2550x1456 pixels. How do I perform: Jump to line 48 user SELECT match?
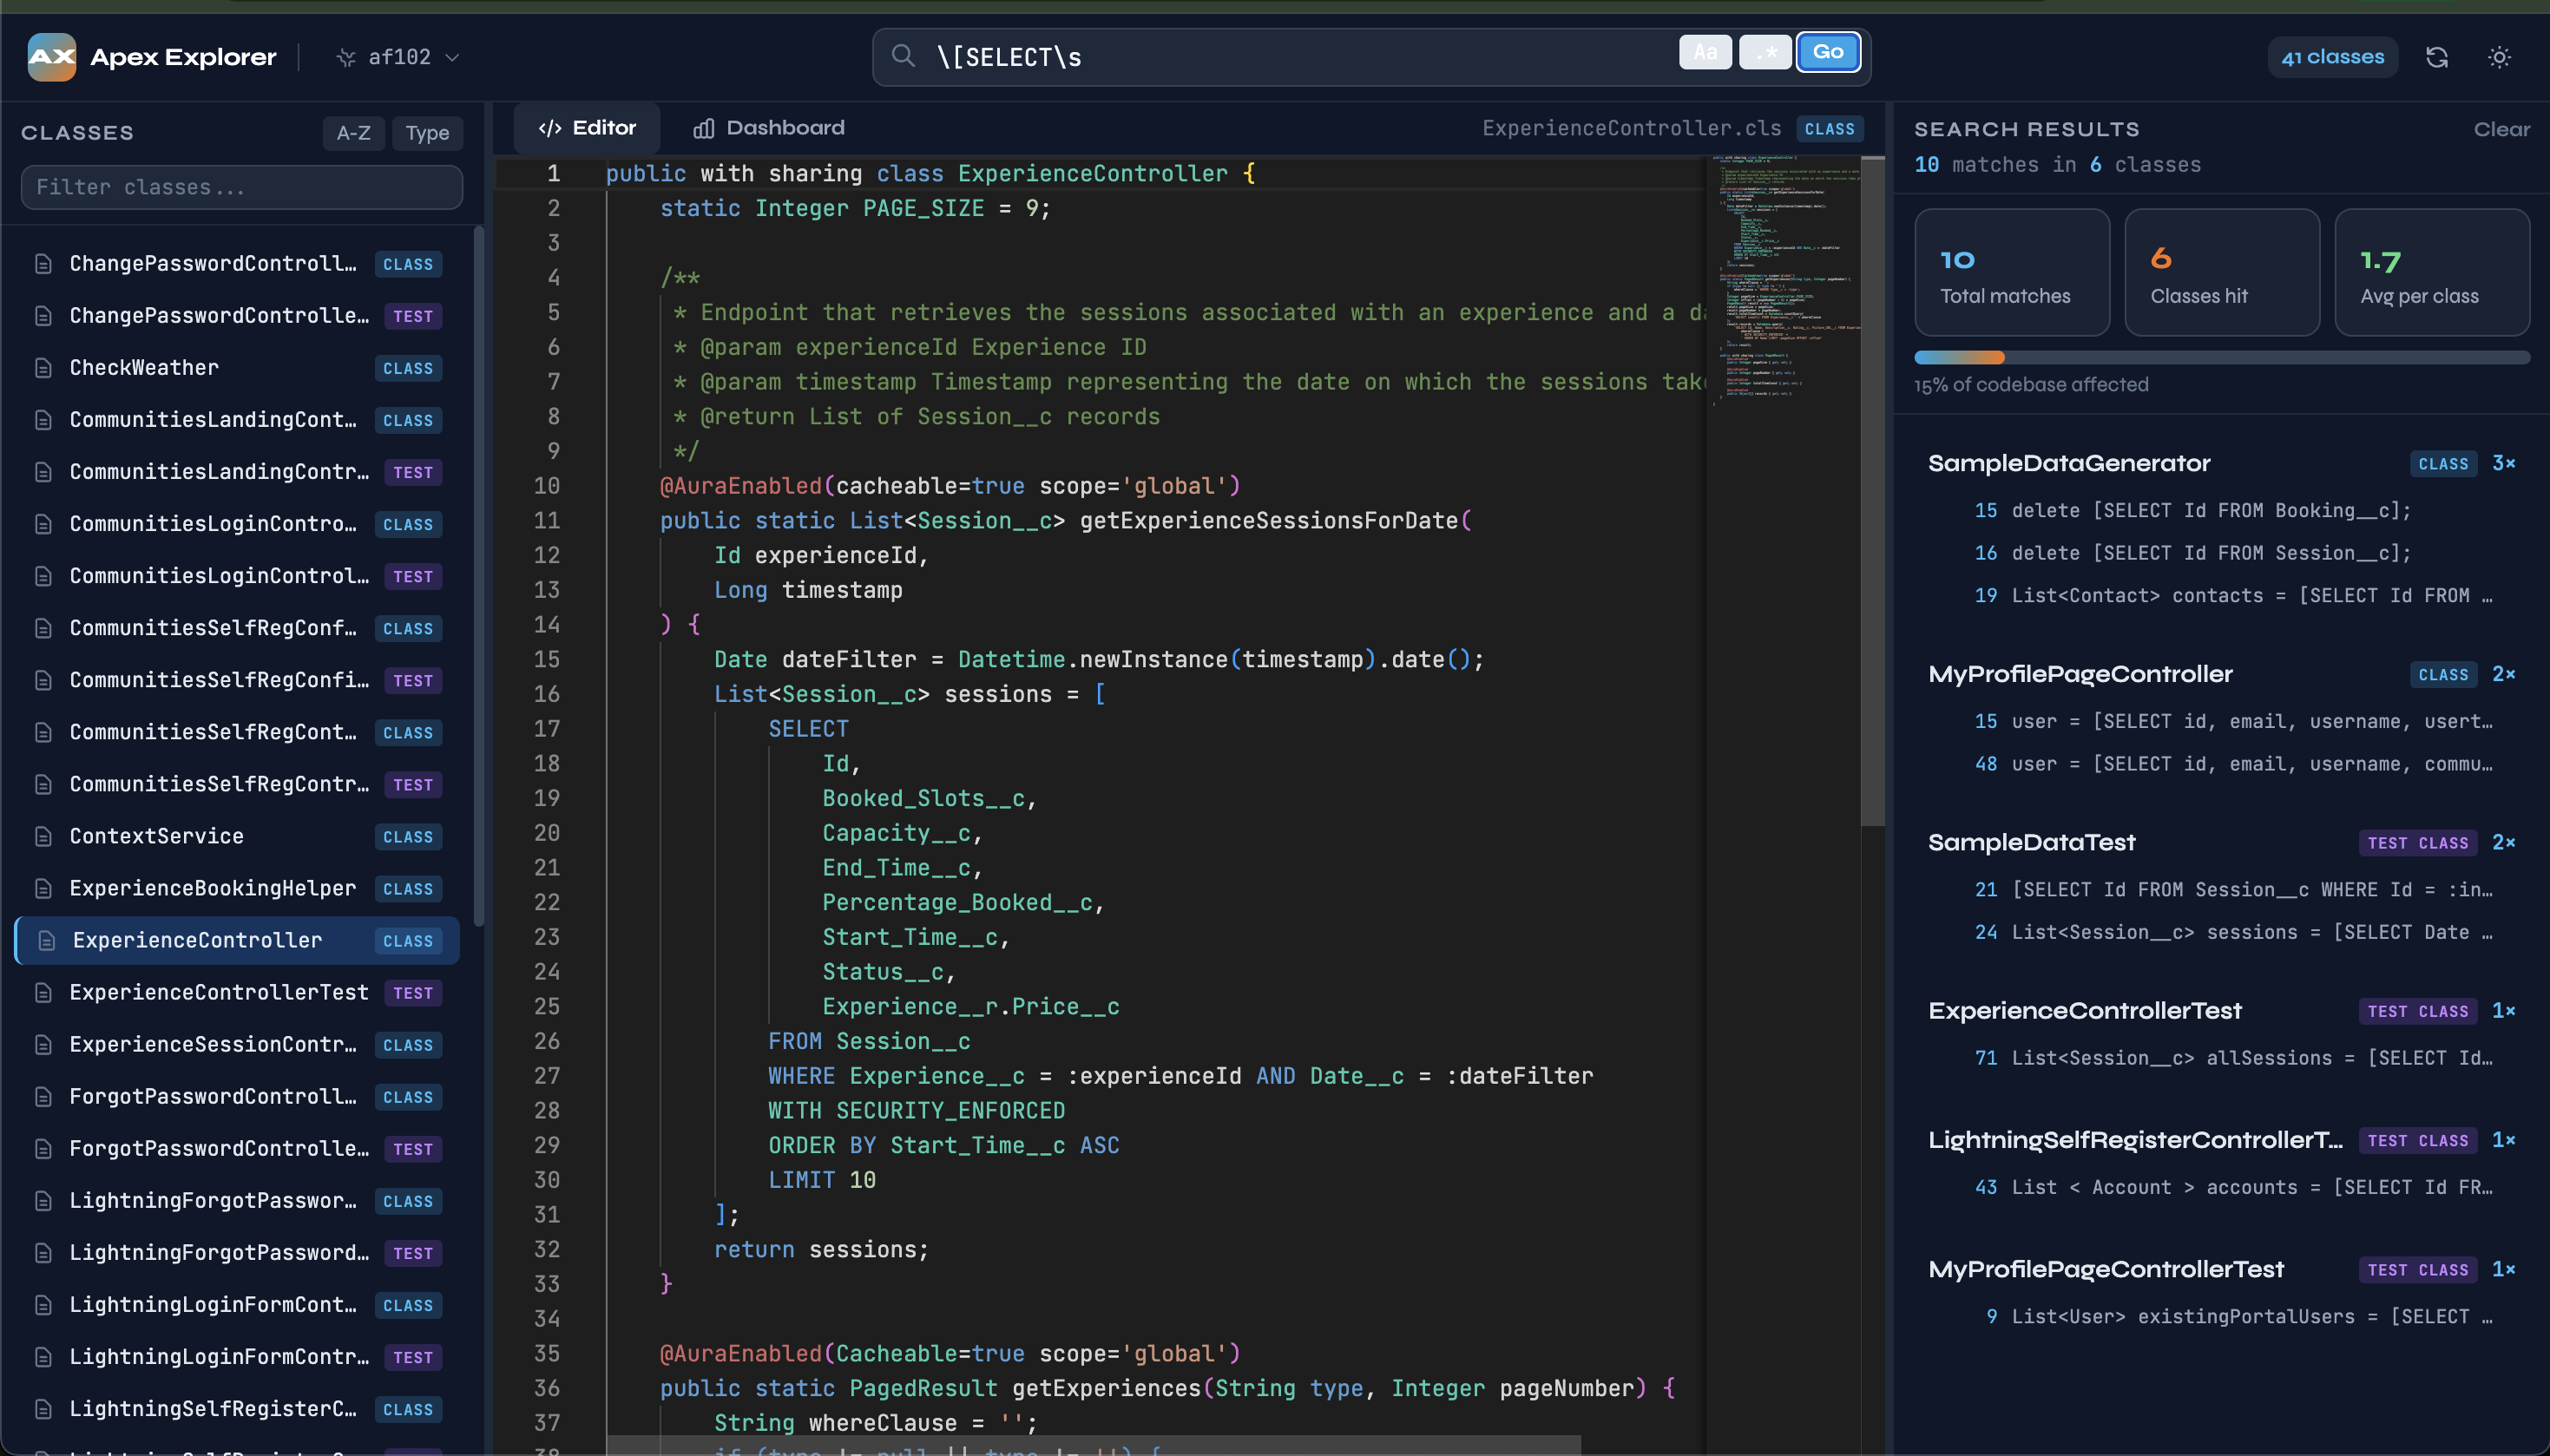2221,764
